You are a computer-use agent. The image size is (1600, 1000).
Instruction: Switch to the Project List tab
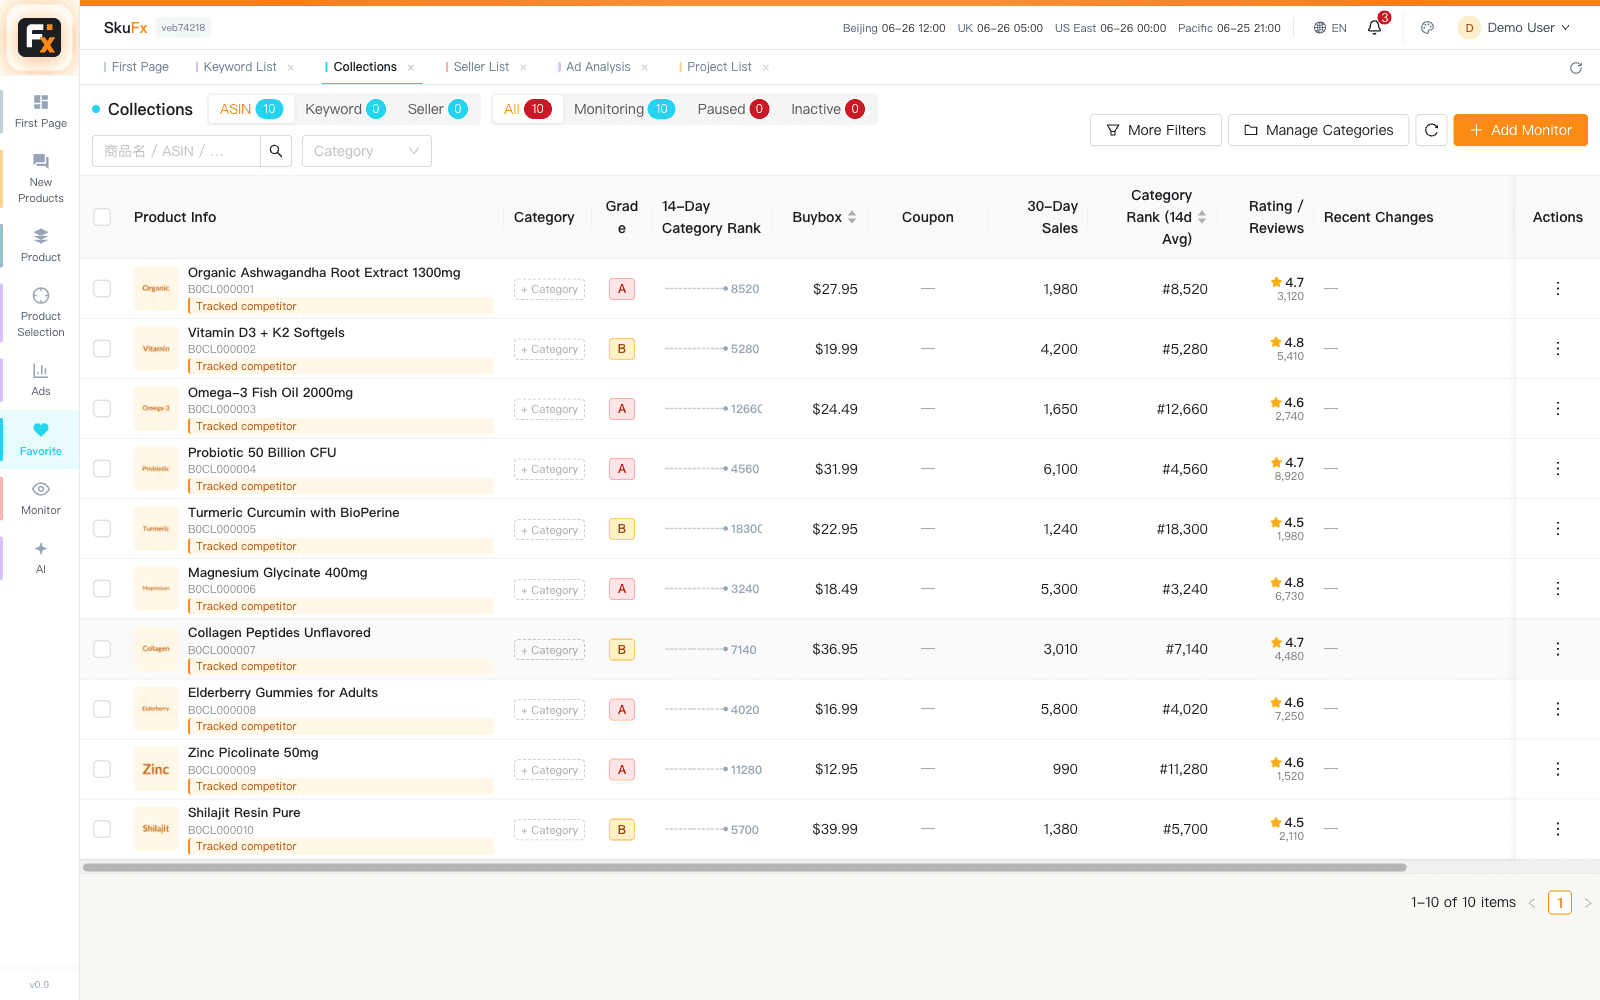click(719, 67)
